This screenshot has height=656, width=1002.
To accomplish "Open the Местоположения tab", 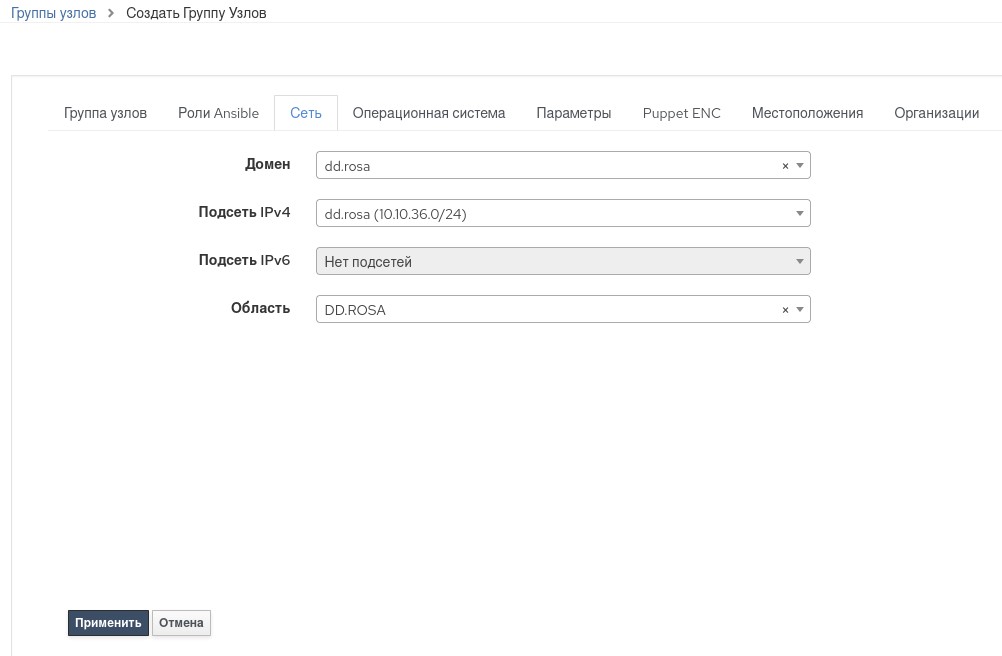I will coord(807,113).
